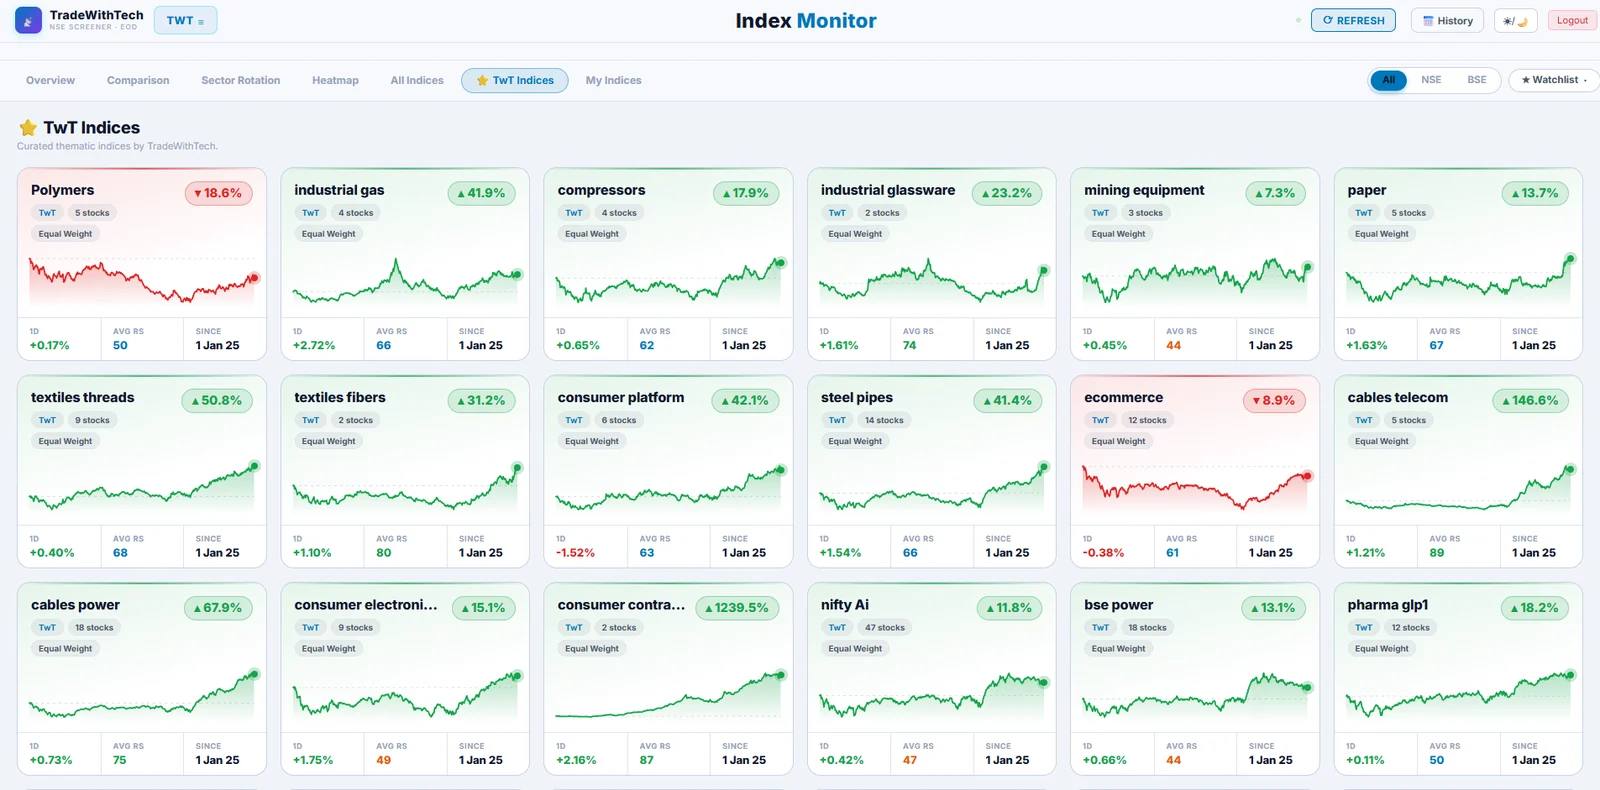Select the All exchange filter

1388,80
